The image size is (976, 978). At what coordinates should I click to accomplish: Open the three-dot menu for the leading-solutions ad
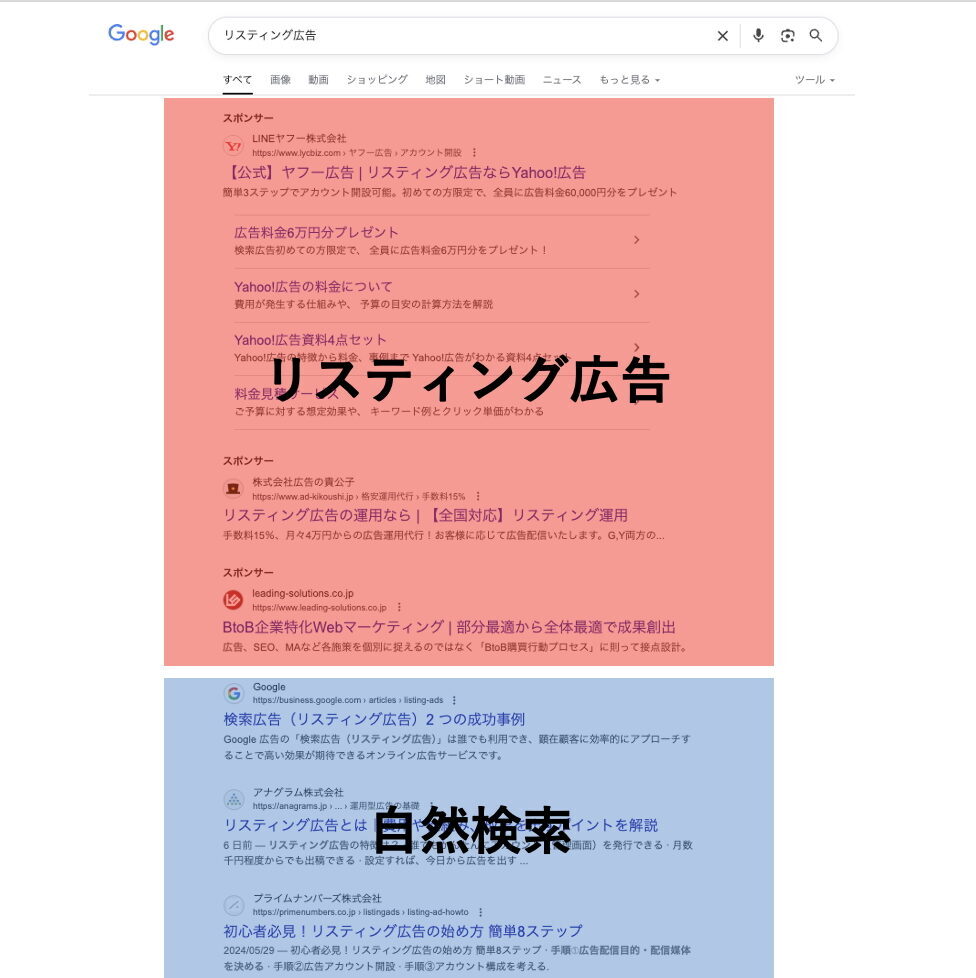coord(399,608)
